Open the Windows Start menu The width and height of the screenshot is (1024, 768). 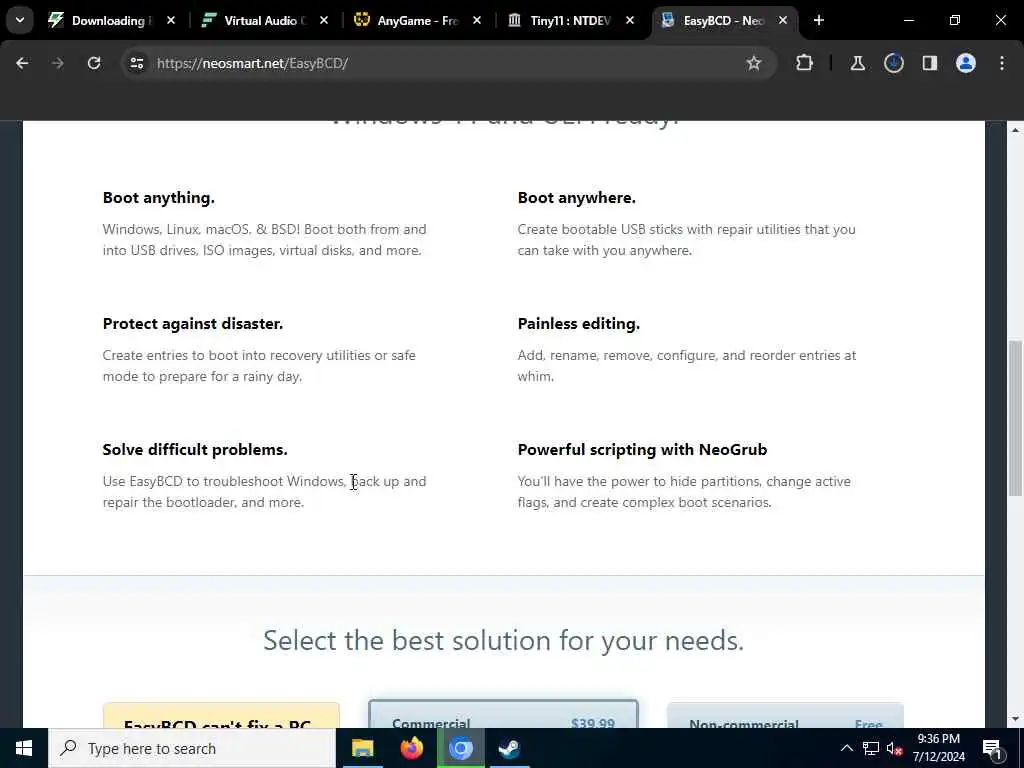click(x=24, y=748)
